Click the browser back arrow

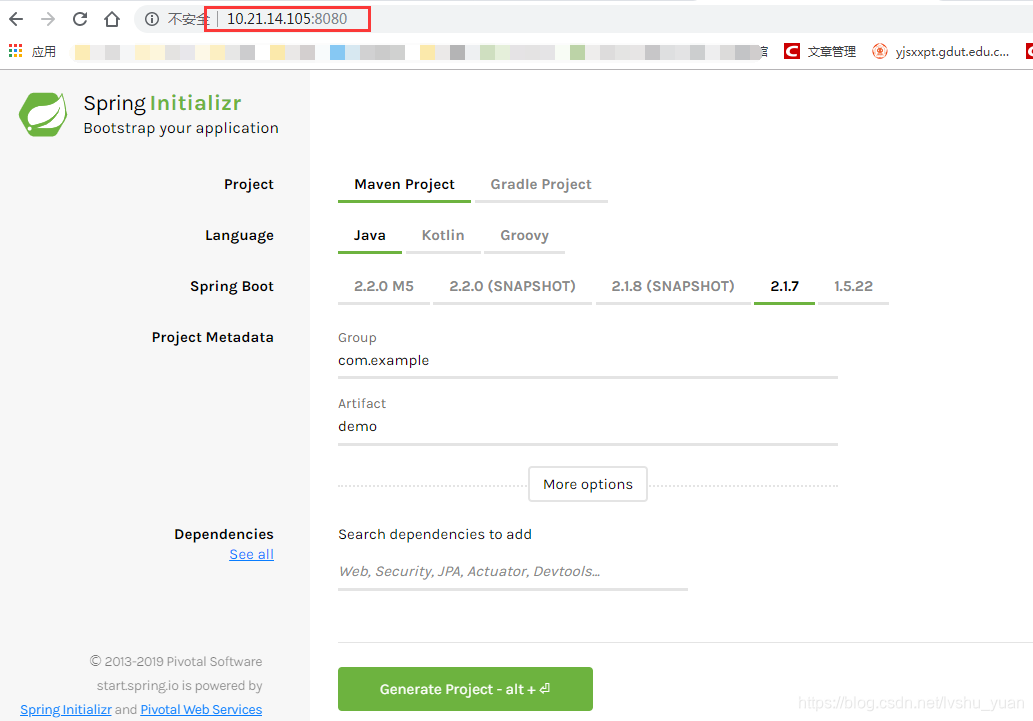(16, 19)
